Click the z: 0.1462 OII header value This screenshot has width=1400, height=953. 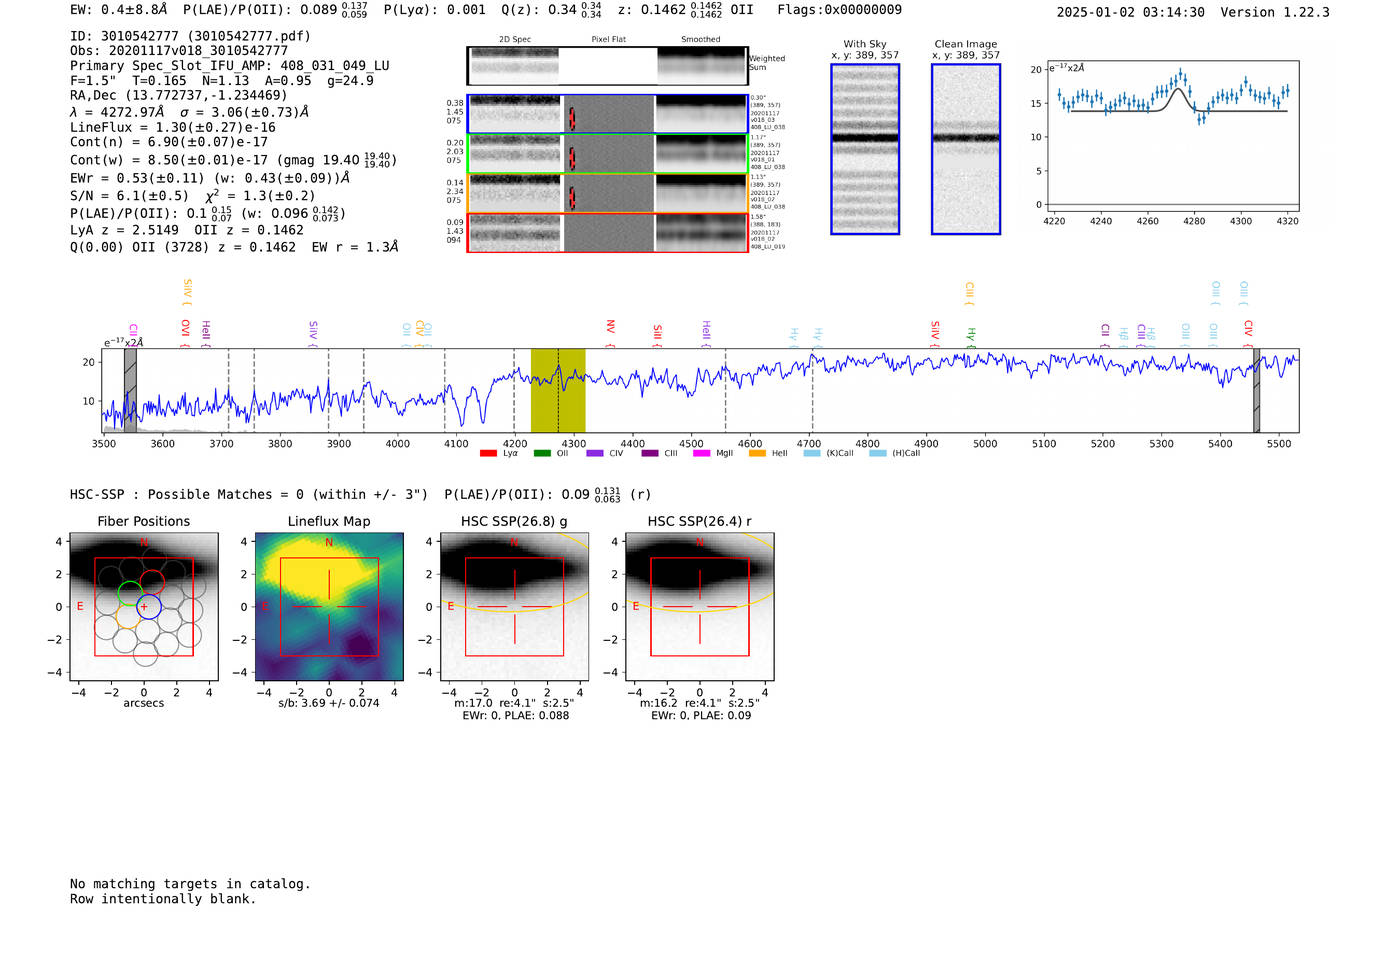point(686,10)
